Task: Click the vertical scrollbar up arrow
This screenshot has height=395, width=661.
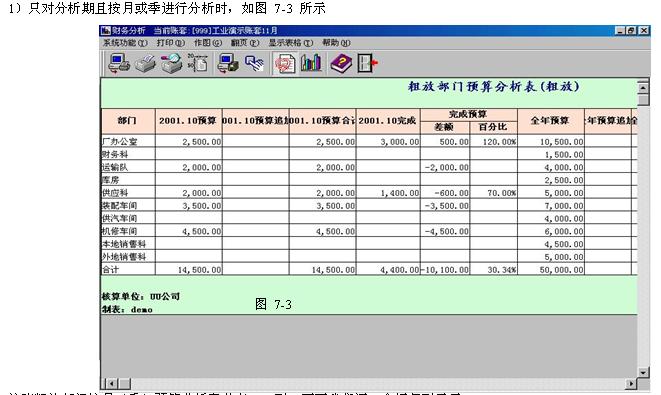Action: tap(643, 87)
